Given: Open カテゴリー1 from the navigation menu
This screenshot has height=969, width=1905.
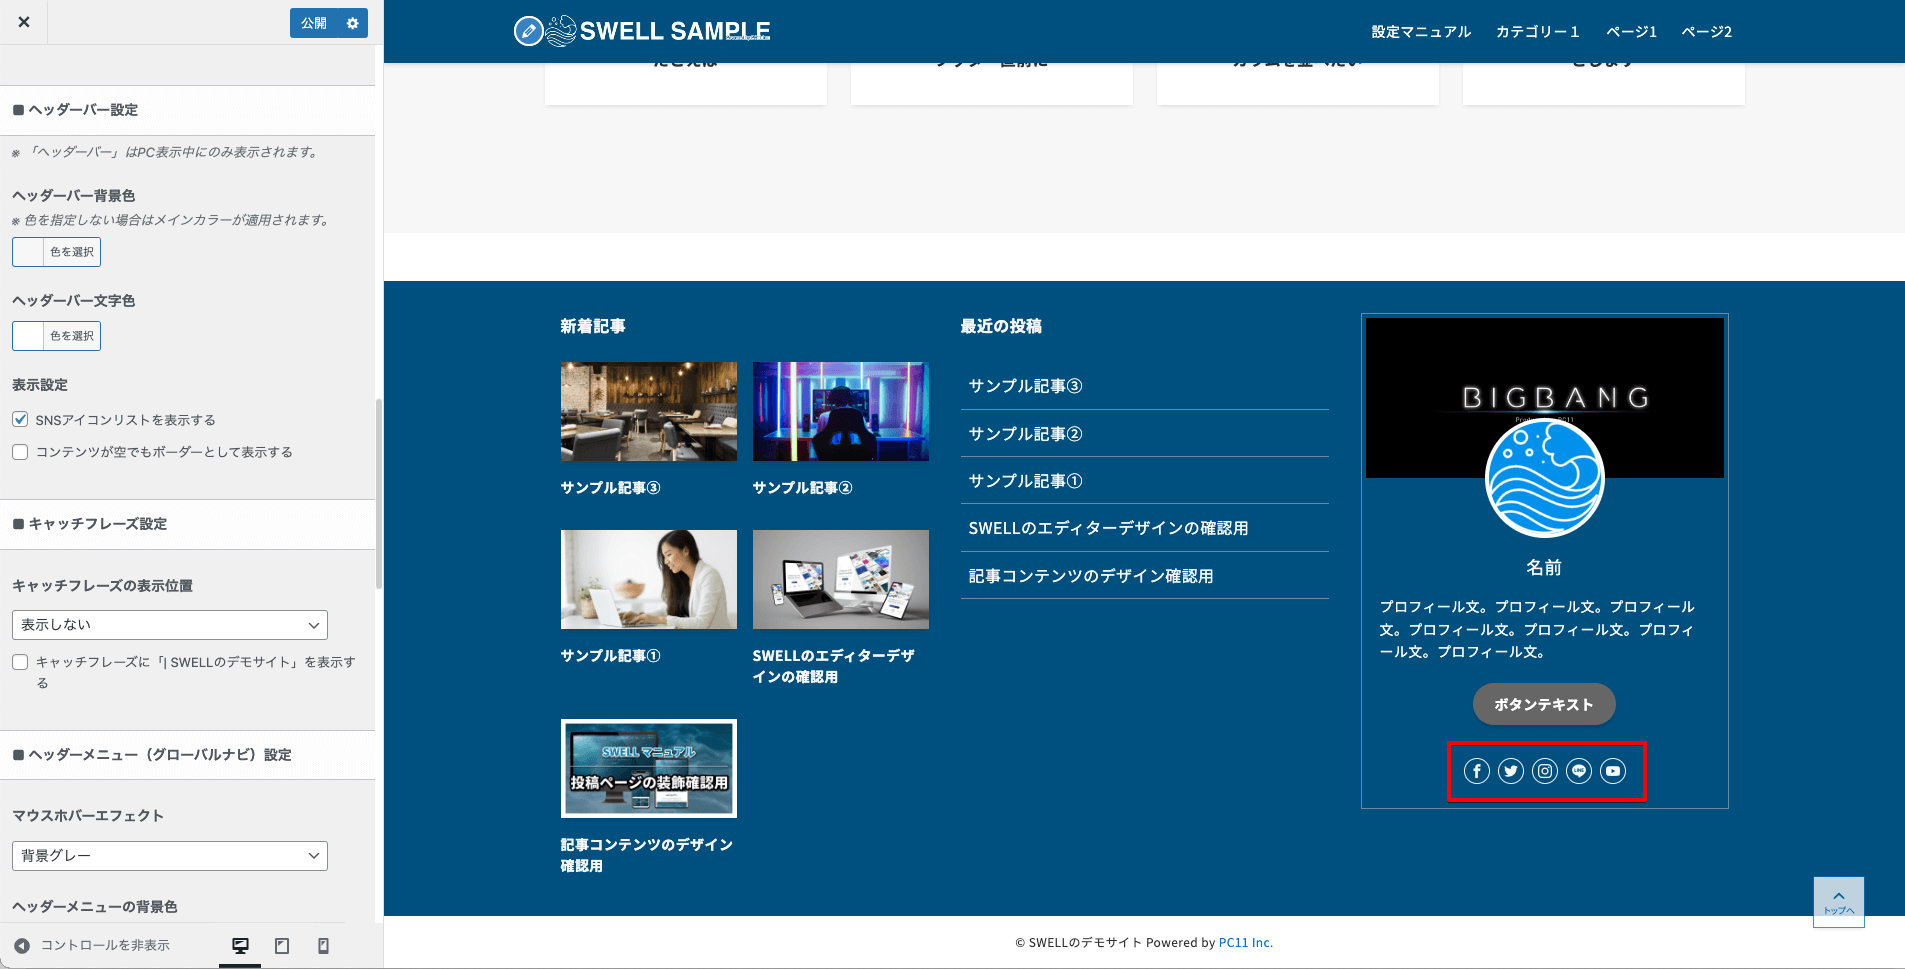Looking at the screenshot, I should [x=1537, y=31].
